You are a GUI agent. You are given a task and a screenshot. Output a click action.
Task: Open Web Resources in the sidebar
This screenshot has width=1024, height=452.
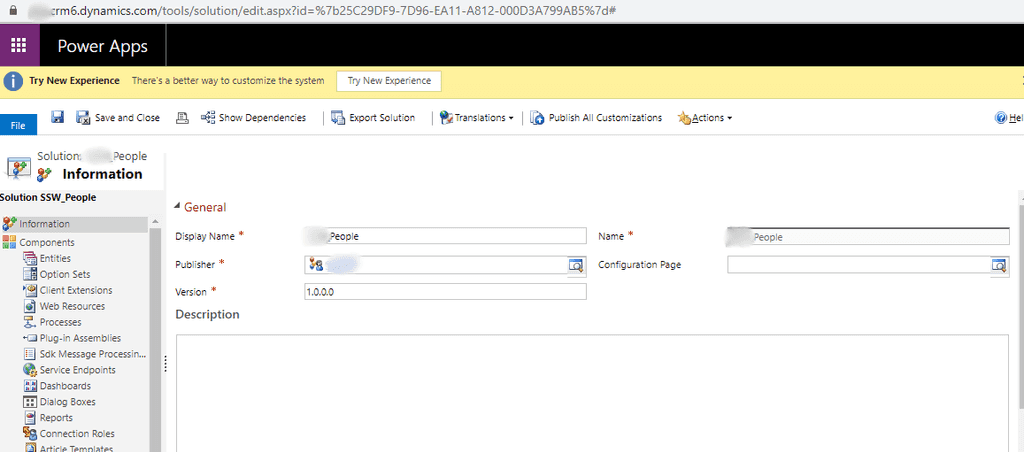(71, 306)
